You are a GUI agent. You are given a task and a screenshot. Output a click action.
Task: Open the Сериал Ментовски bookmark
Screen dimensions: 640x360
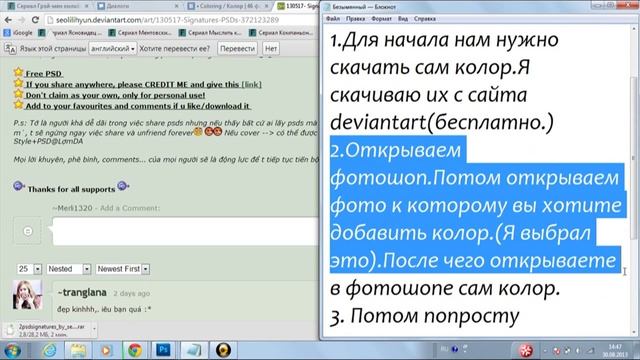(x=140, y=33)
